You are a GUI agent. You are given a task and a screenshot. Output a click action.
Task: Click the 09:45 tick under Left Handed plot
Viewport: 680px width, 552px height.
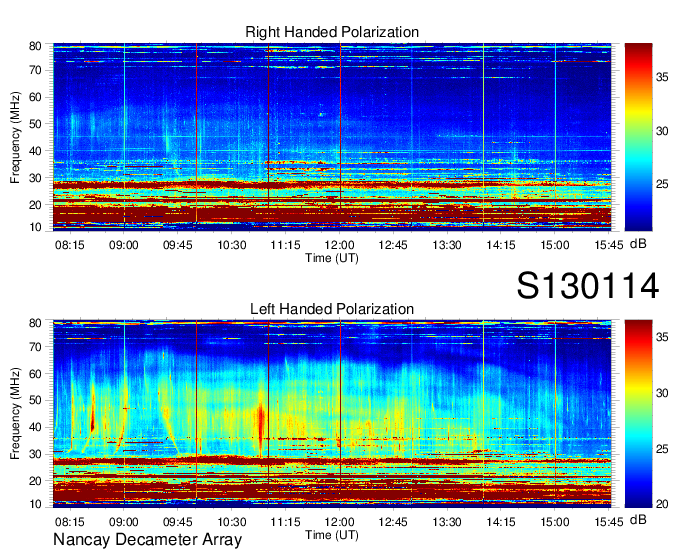tap(178, 521)
